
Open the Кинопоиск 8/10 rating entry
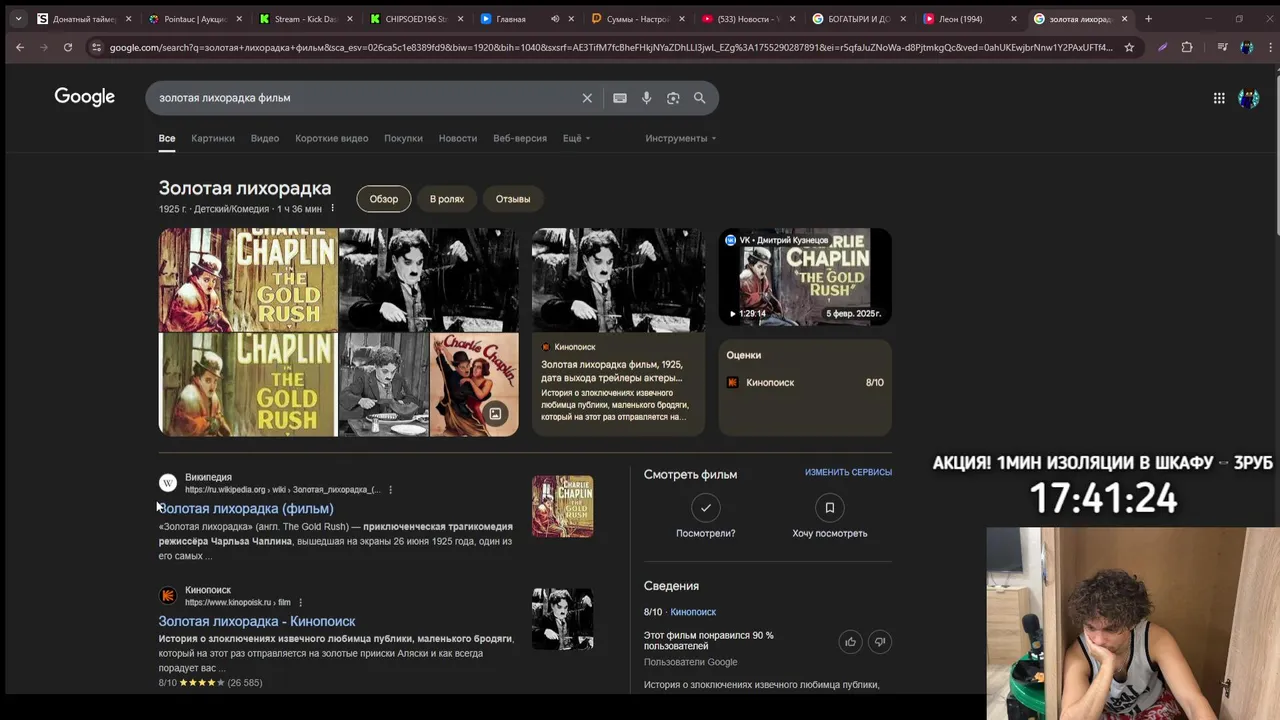[805, 383]
